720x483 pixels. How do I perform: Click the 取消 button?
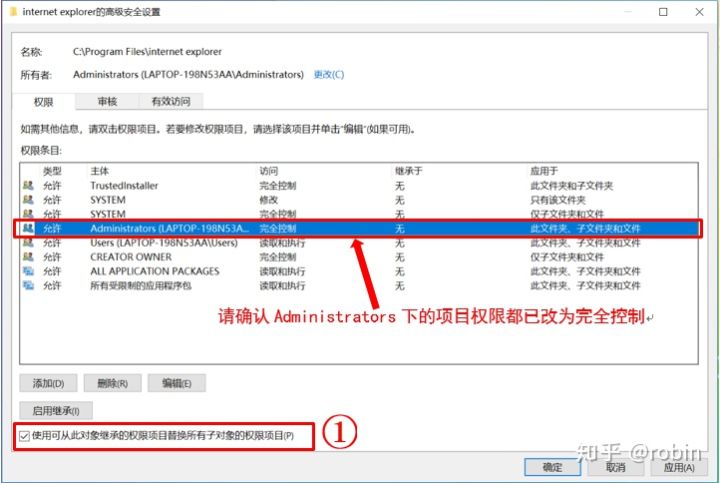click(x=616, y=467)
